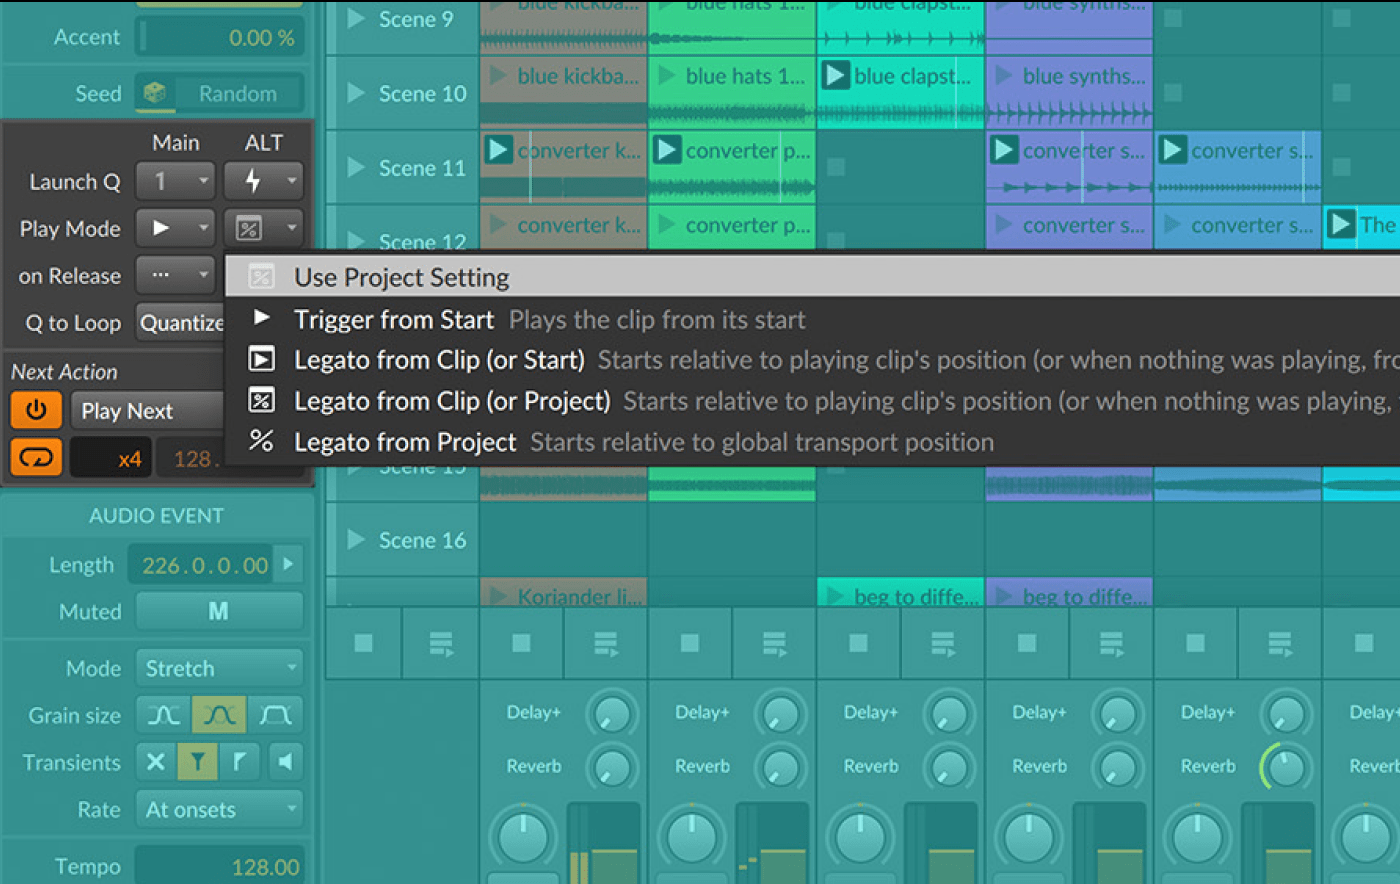Play the clip labeled The in Scene 12
Viewport: 1400px width, 884px height.
pos(1341,224)
